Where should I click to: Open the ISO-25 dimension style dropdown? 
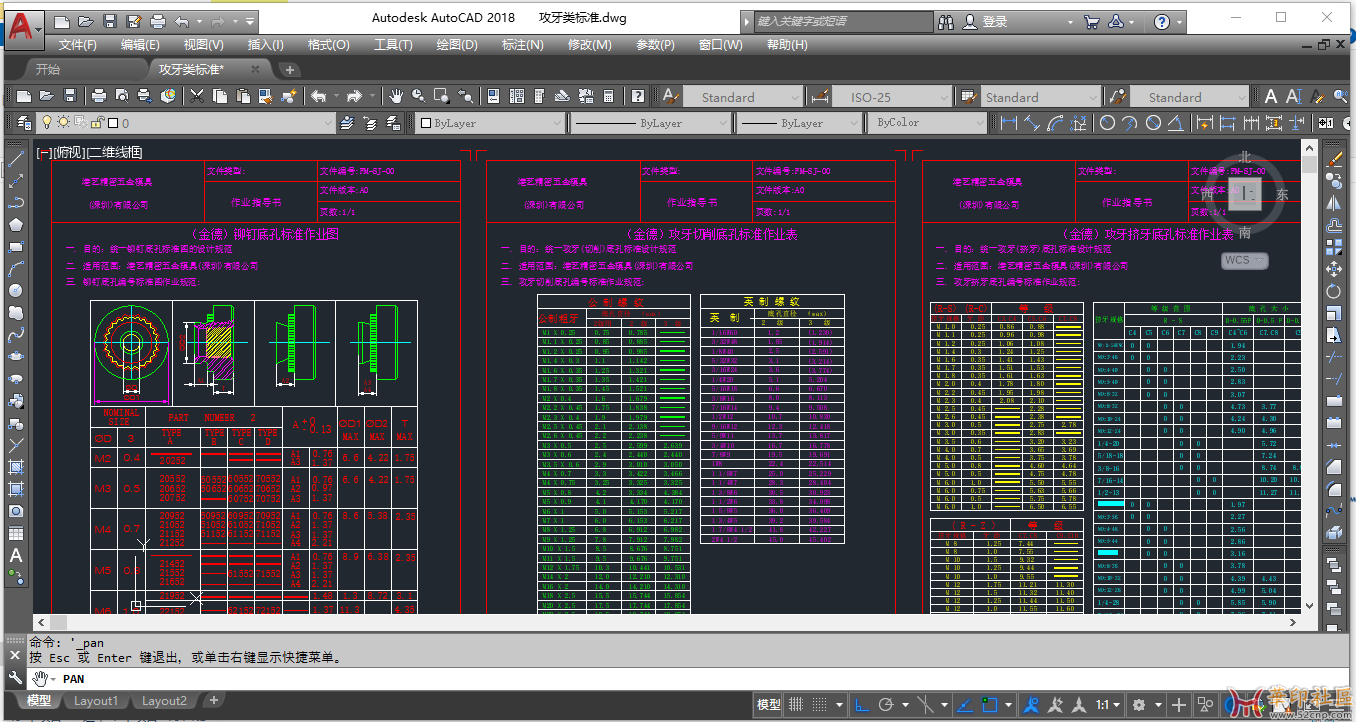(x=943, y=97)
